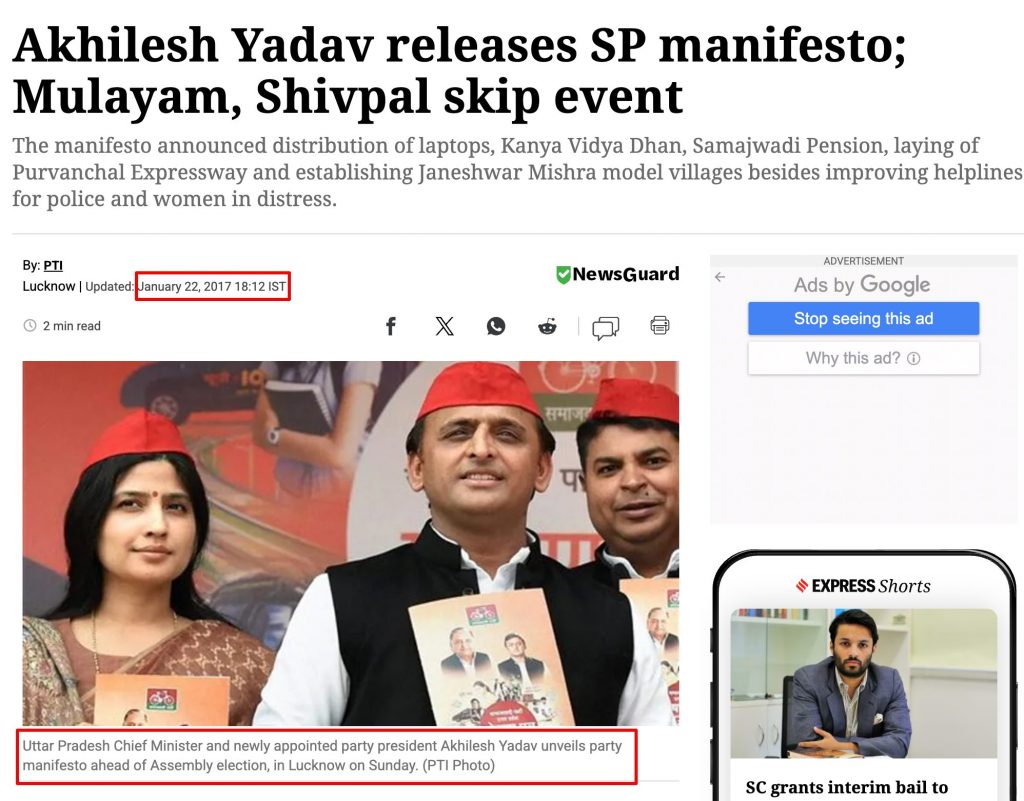Select the Why this ad? button
1024x801 pixels.
coord(863,358)
